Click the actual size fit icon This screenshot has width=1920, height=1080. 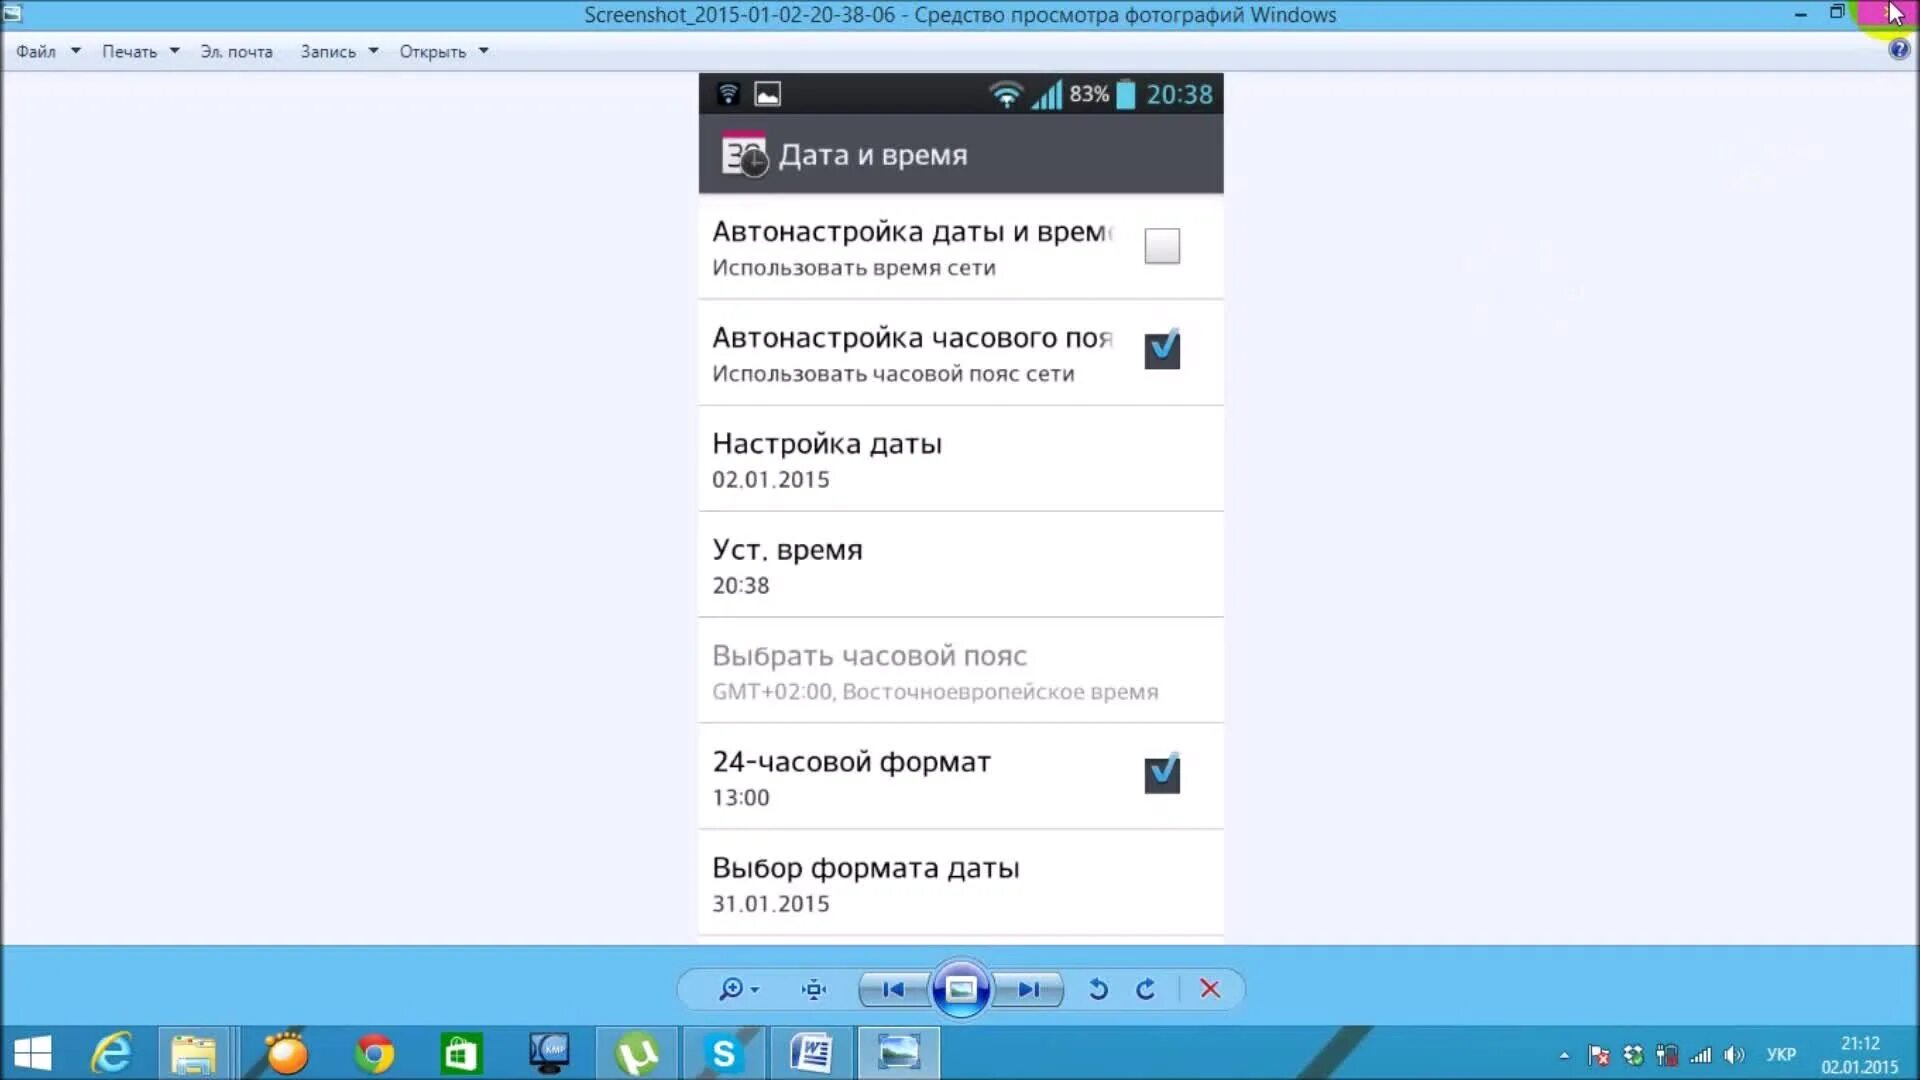pyautogui.click(x=814, y=989)
